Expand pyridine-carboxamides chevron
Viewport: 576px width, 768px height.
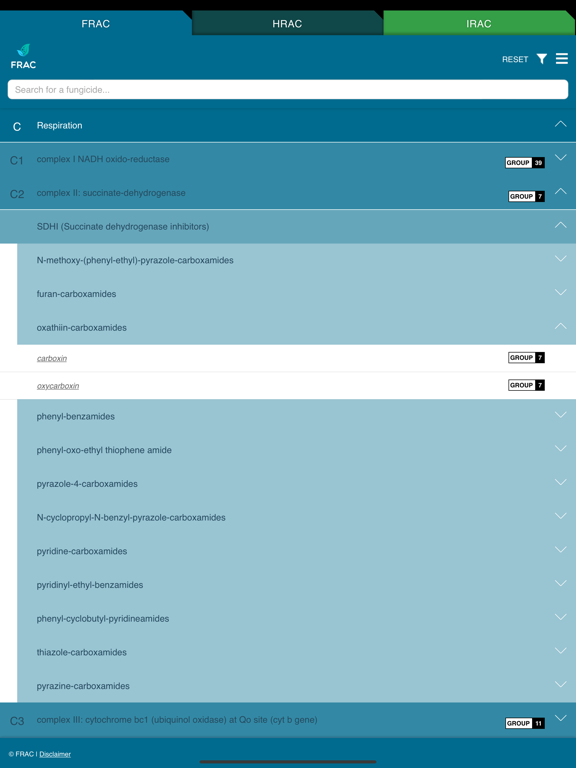(x=560, y=550)
